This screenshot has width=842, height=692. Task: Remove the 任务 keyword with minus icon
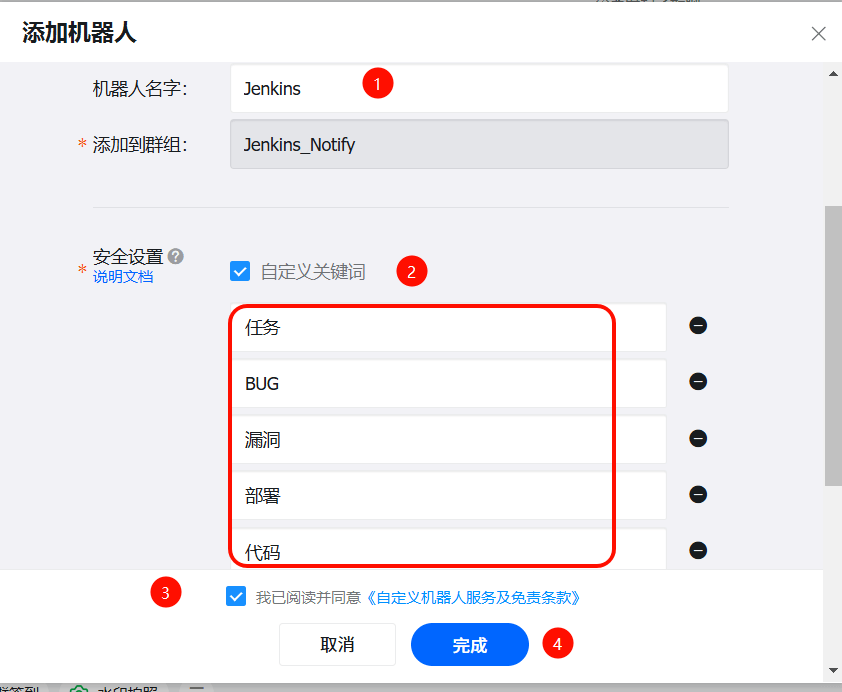coord(698,326)
